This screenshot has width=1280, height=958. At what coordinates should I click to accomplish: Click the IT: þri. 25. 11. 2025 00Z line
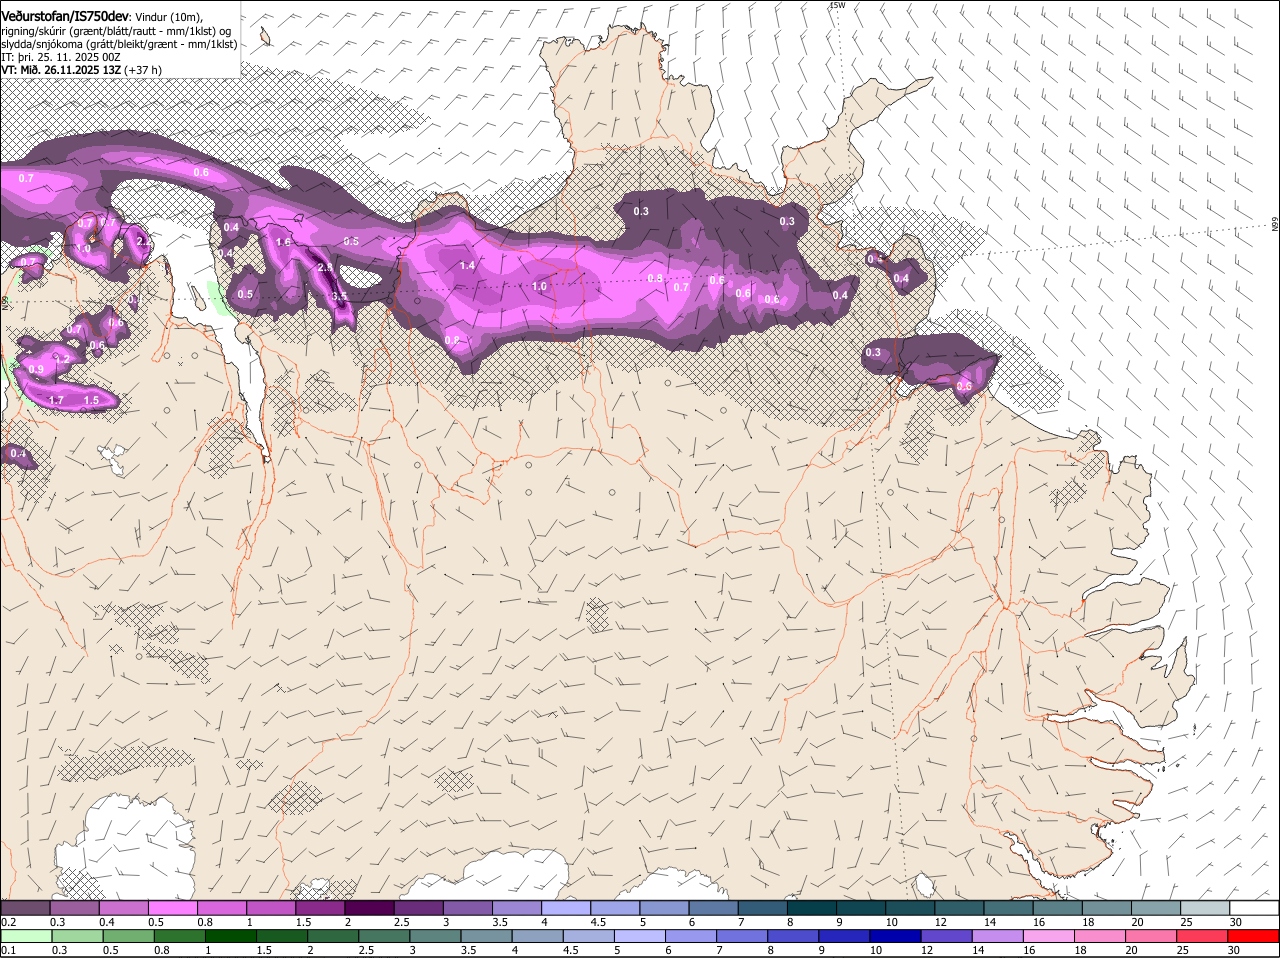[61, 57]
